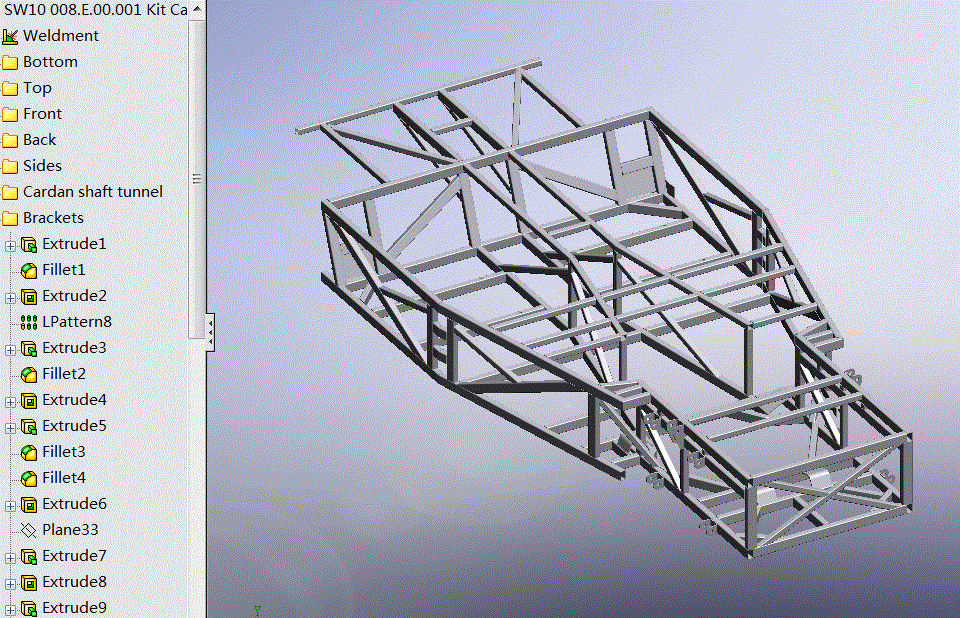Click the Extrude3 feature icon
The width and height of the screenshot is (960, 618).
(29, 349)
